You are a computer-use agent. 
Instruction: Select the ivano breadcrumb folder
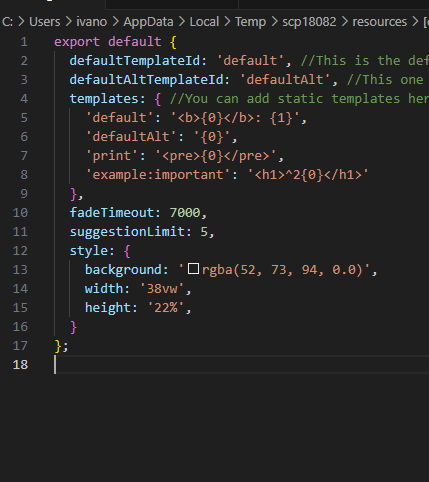point(92,22)
